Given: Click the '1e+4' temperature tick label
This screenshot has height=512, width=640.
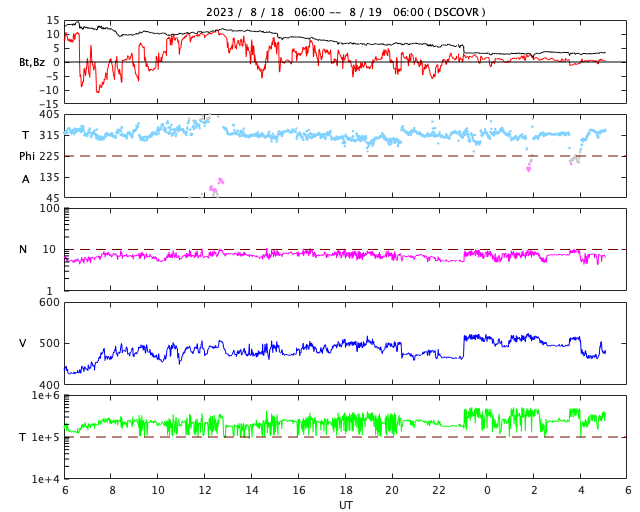Looking at the screenshot, I should tap(46, 479).
